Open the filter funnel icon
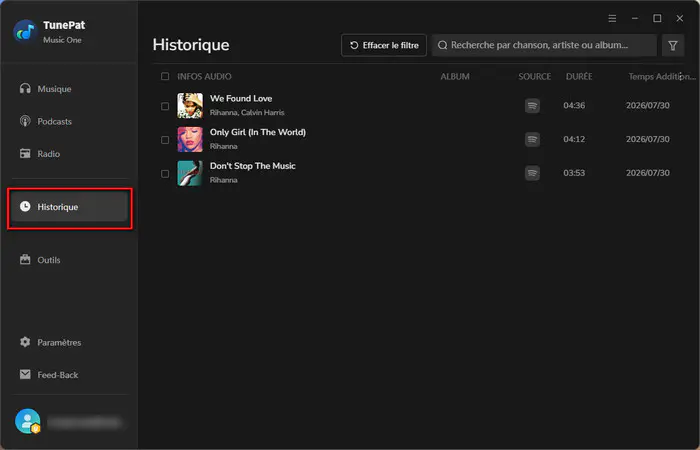The width and height of the screenshot is (700, 450). tap(673, 45)
